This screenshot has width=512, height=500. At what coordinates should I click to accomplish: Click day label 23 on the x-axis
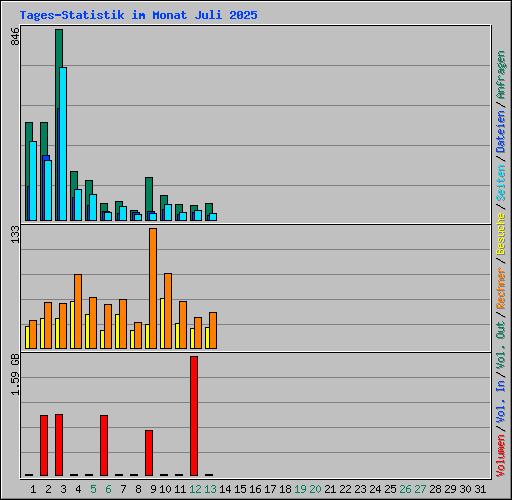tap(360, 489)
